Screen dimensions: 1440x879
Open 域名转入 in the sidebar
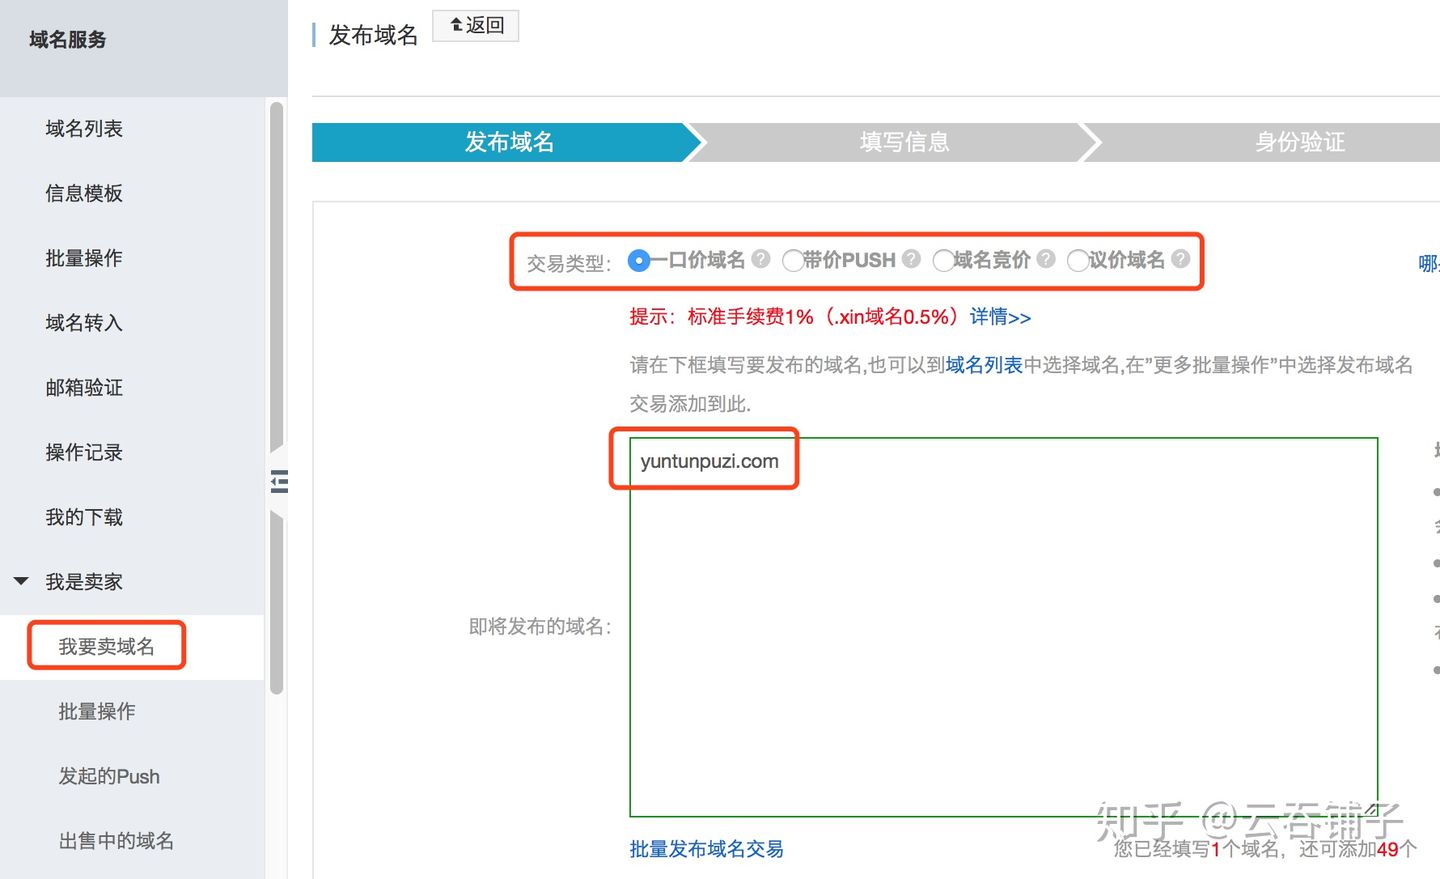pos(83,322)
